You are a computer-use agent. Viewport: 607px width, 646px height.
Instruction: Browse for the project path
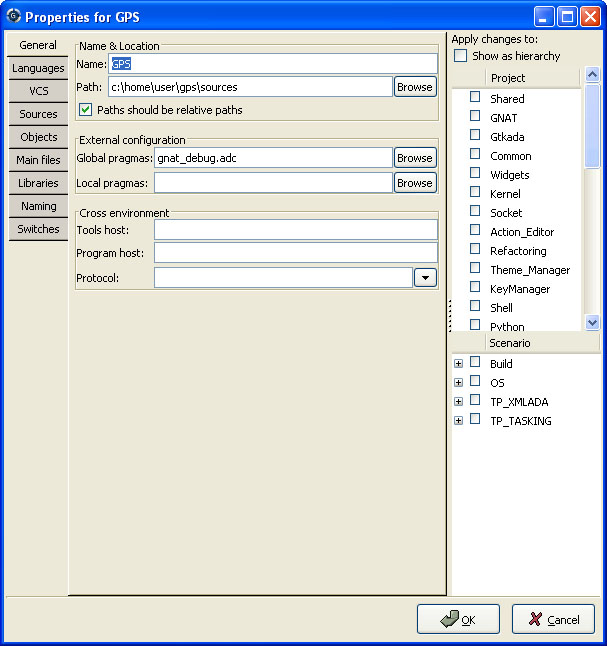[415, 87]
